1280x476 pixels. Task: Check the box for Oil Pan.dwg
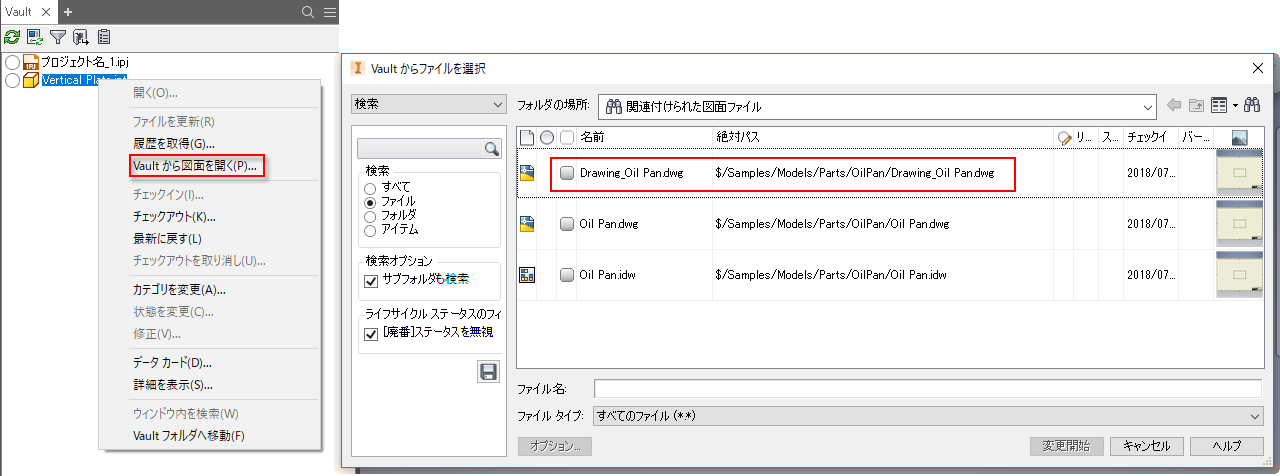click(x=567, y=224)
